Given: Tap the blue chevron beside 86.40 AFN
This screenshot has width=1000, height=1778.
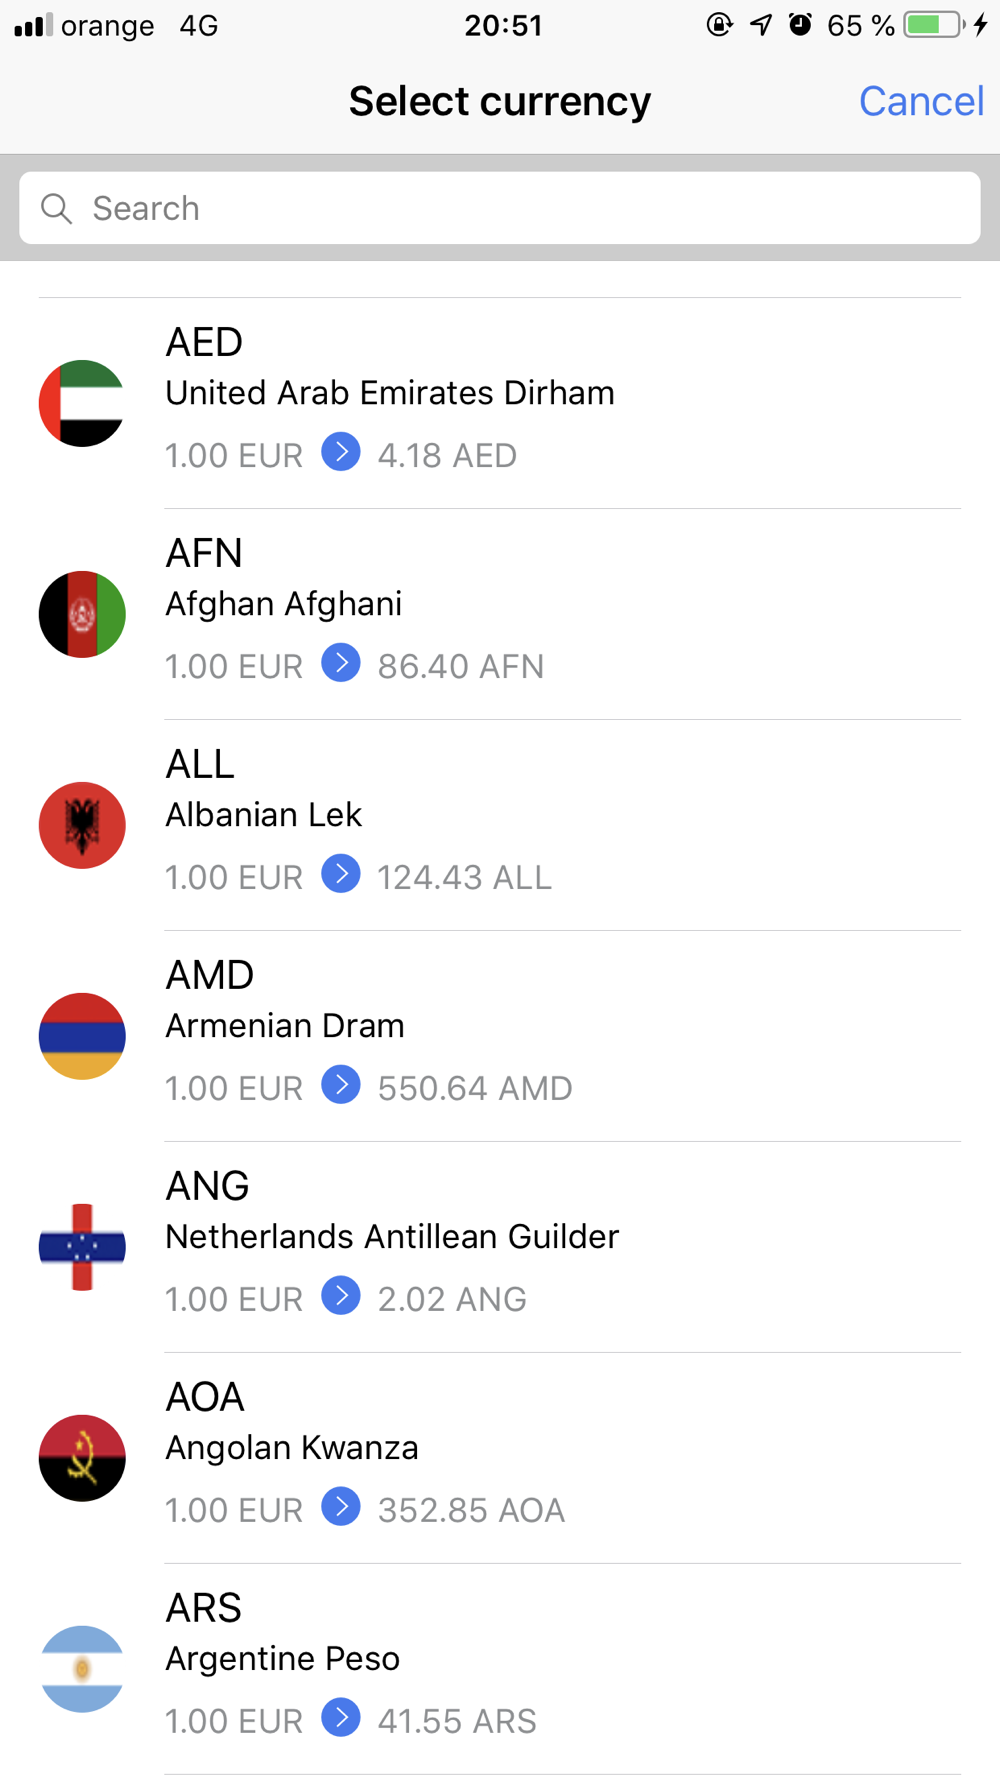Looking at the screenshot, I should click(x=341, y=663).
